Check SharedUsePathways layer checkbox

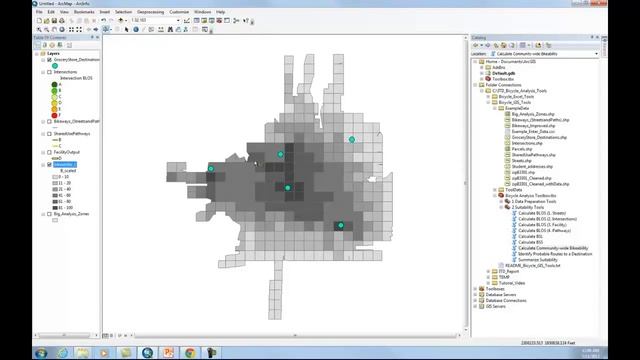pyautogui.click(x=49, y=133)
